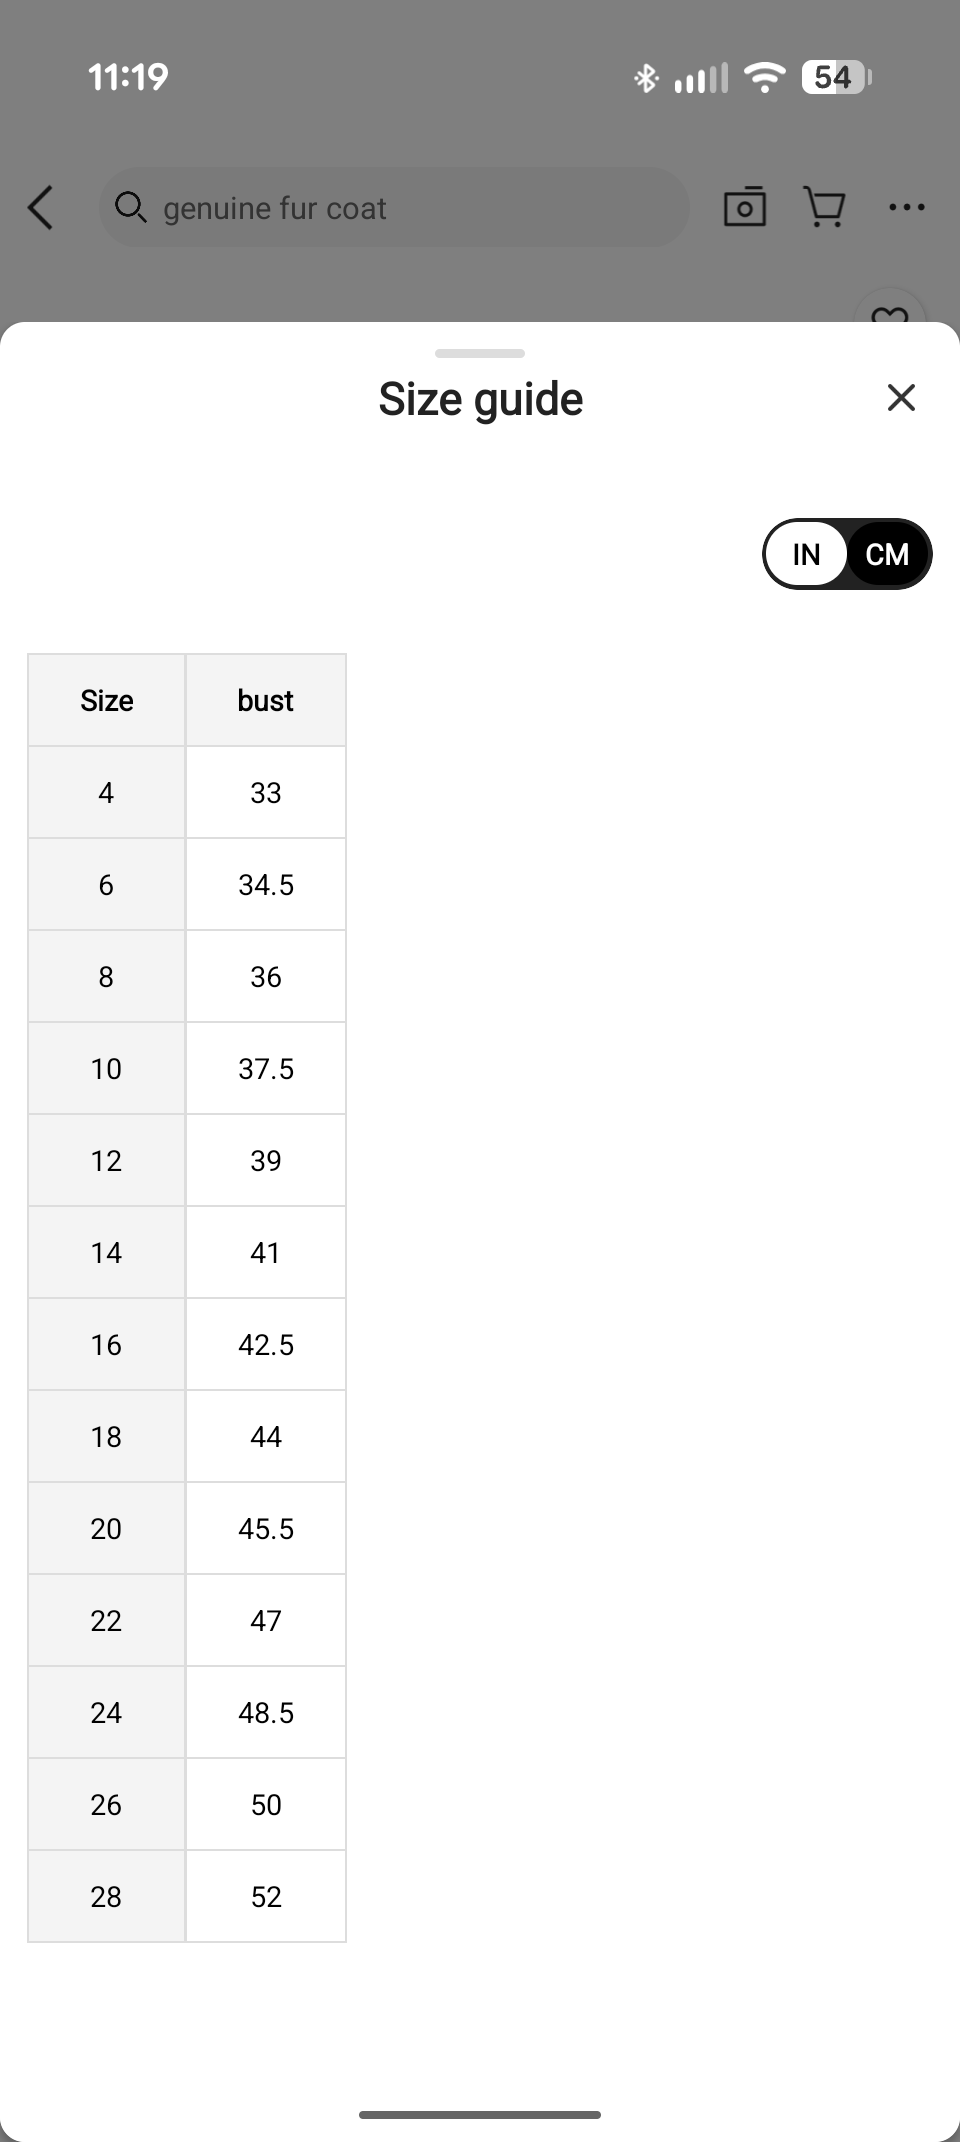Open the three-dot more options menu

click(x=906, y=207)
